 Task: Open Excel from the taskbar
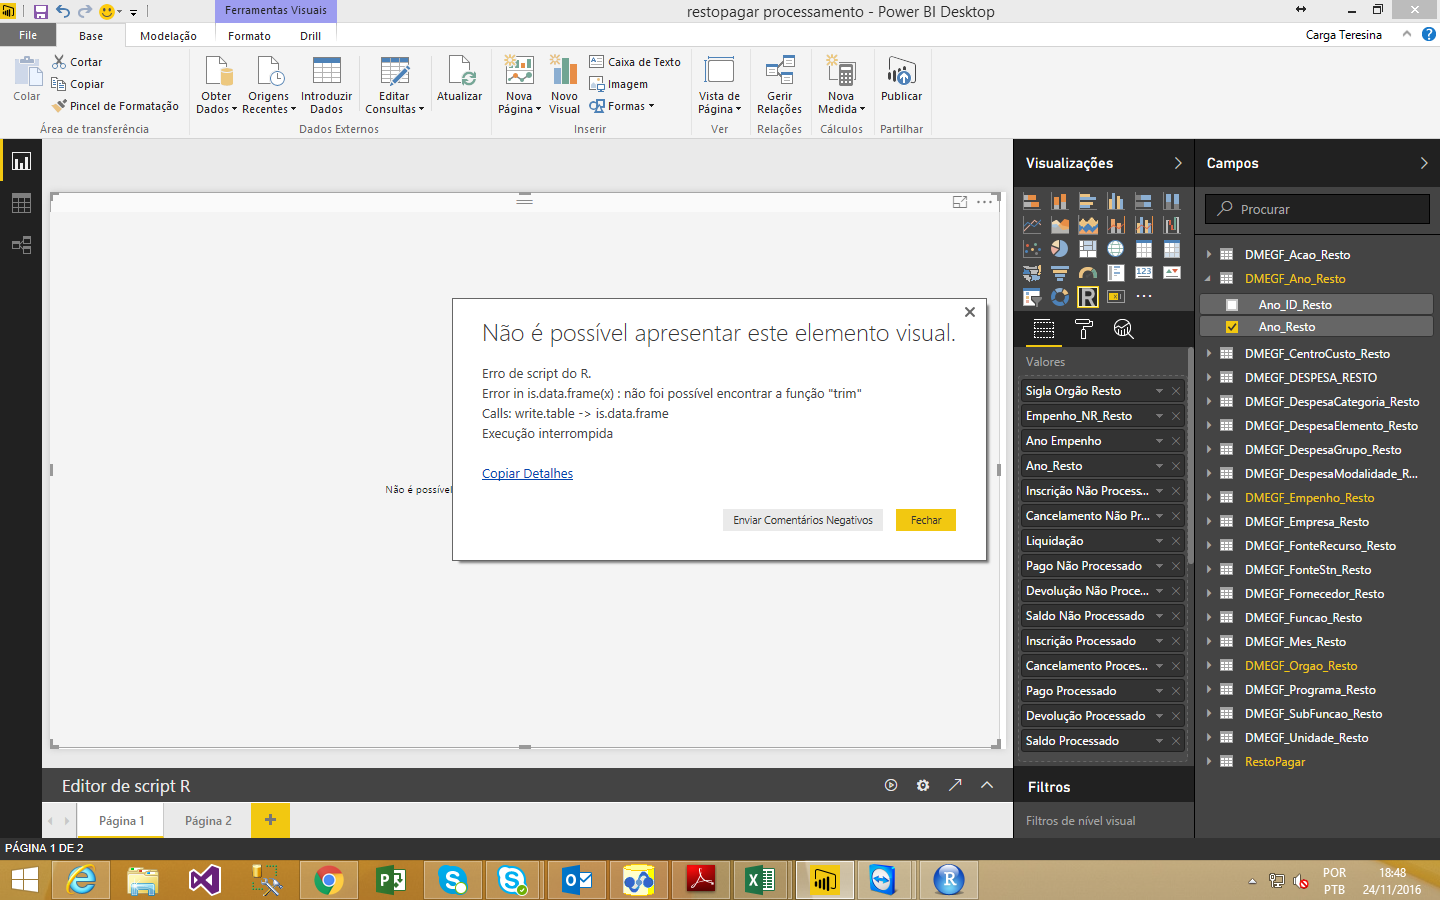tap(761, 880)
